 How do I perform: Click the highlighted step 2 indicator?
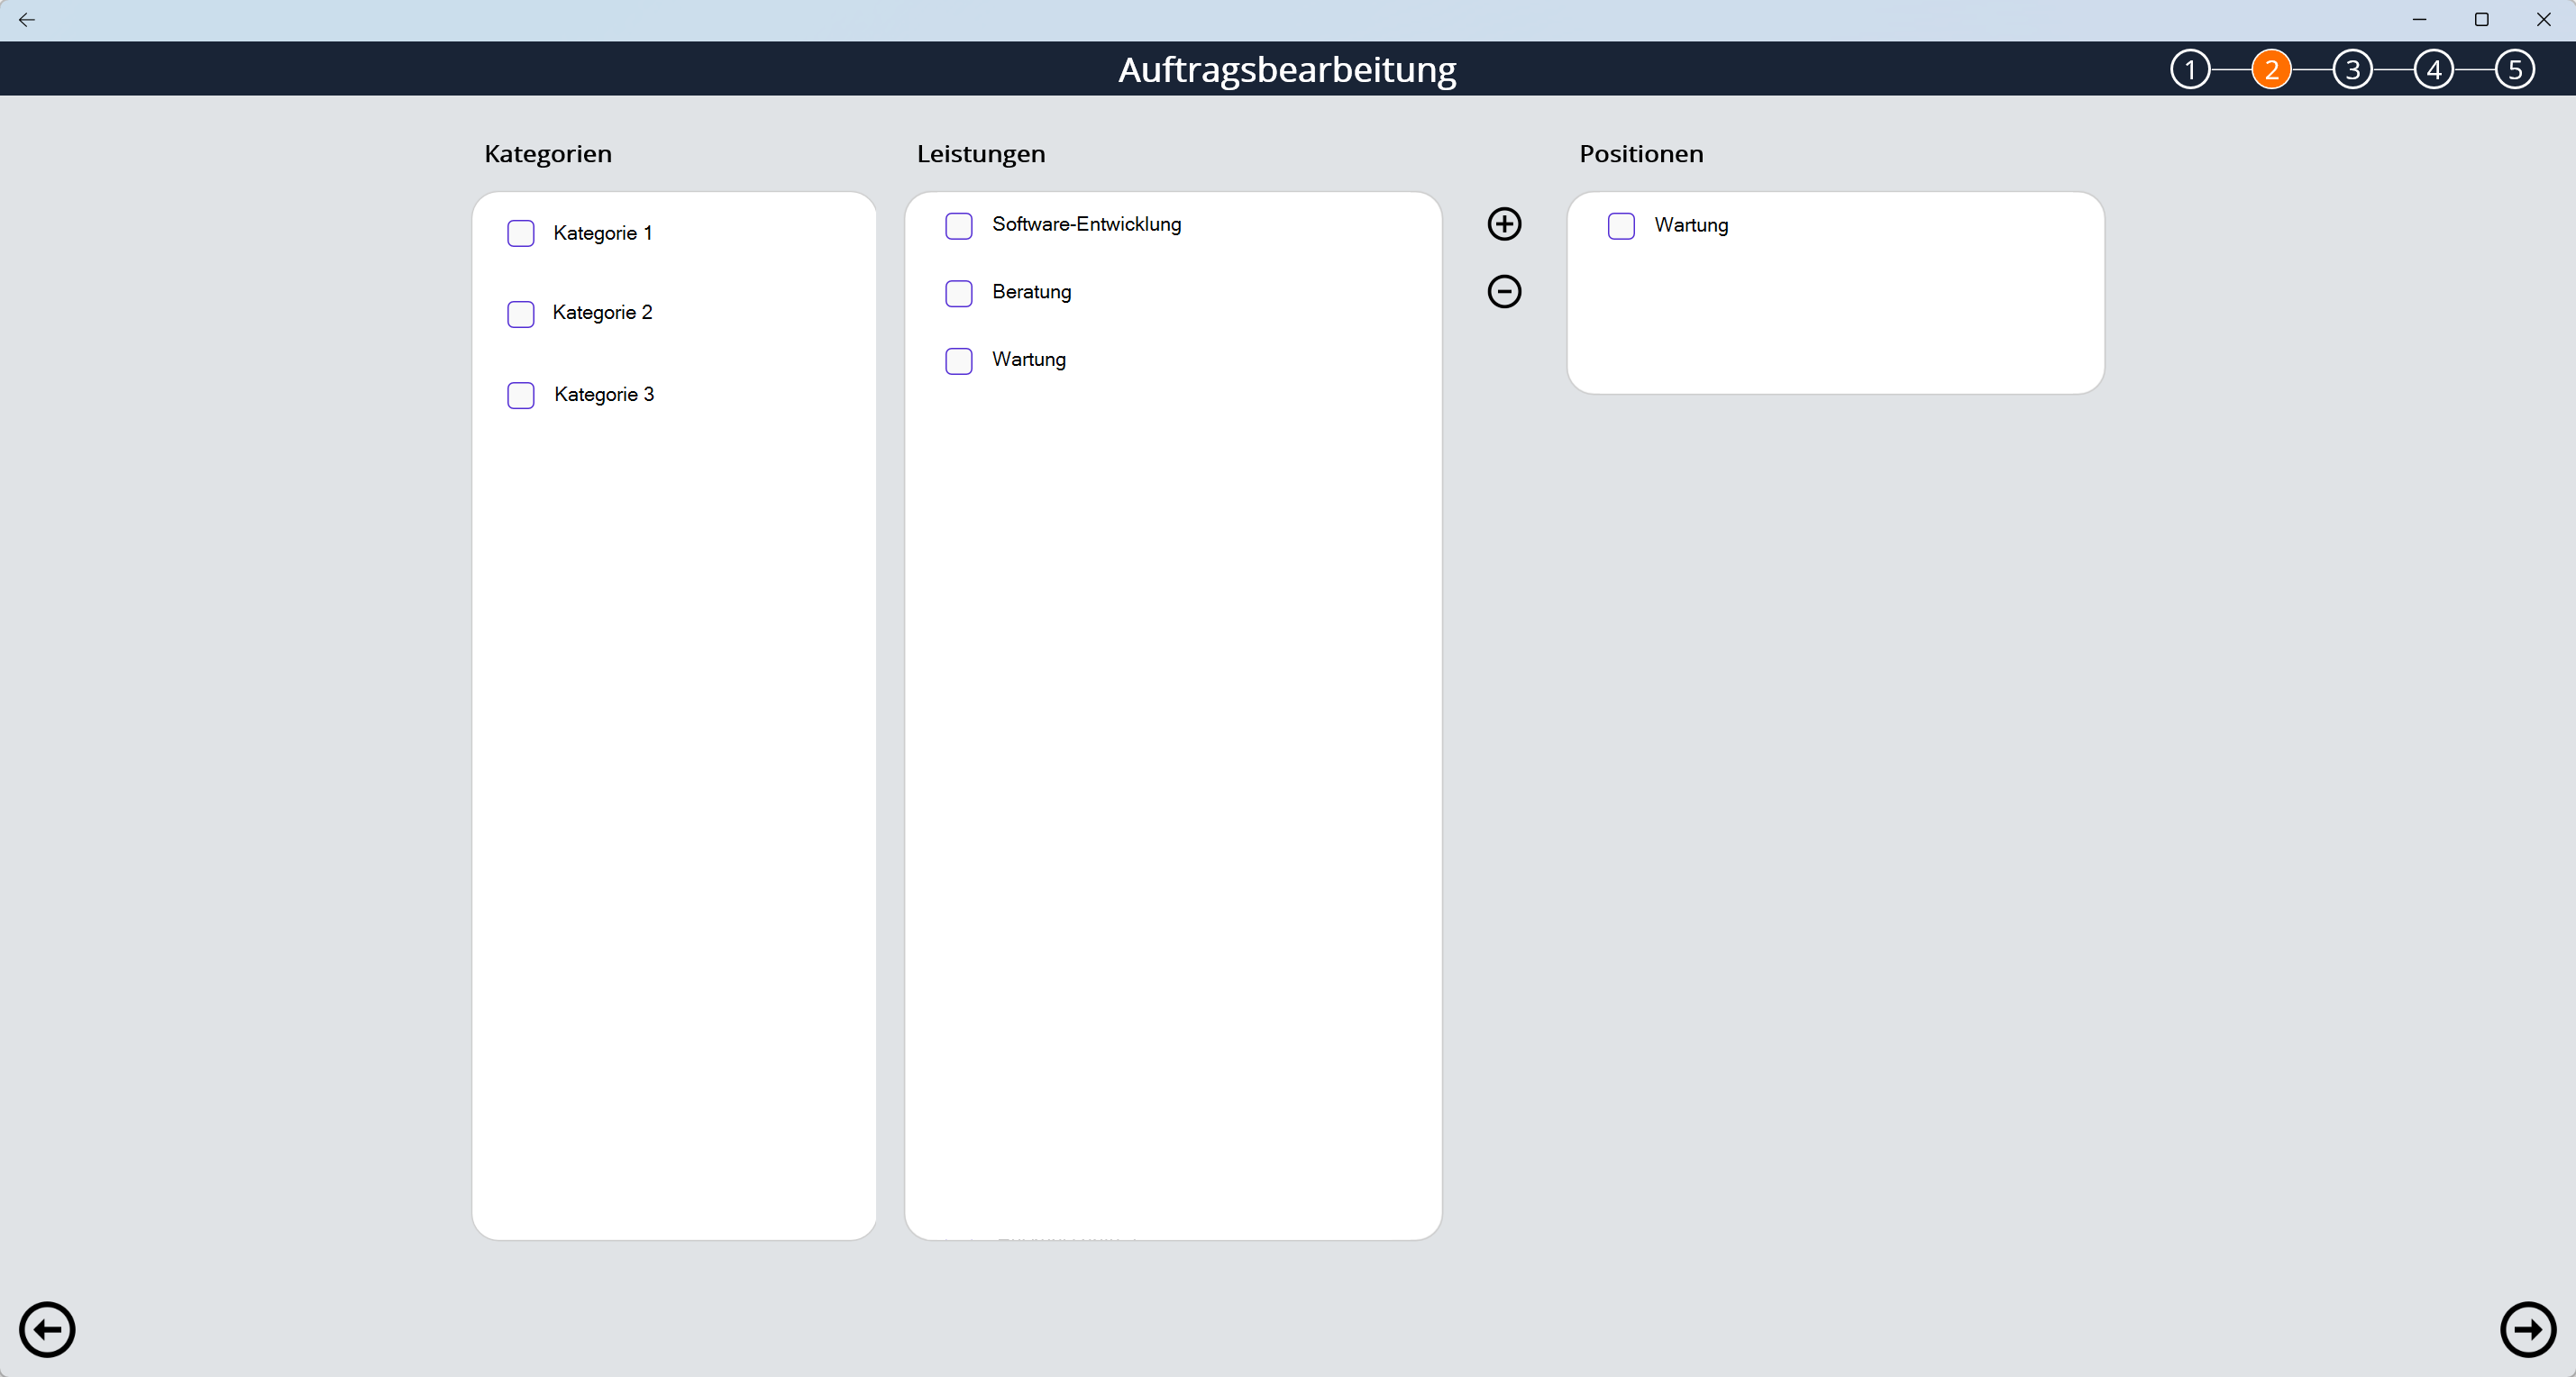tap(2272, 68)
